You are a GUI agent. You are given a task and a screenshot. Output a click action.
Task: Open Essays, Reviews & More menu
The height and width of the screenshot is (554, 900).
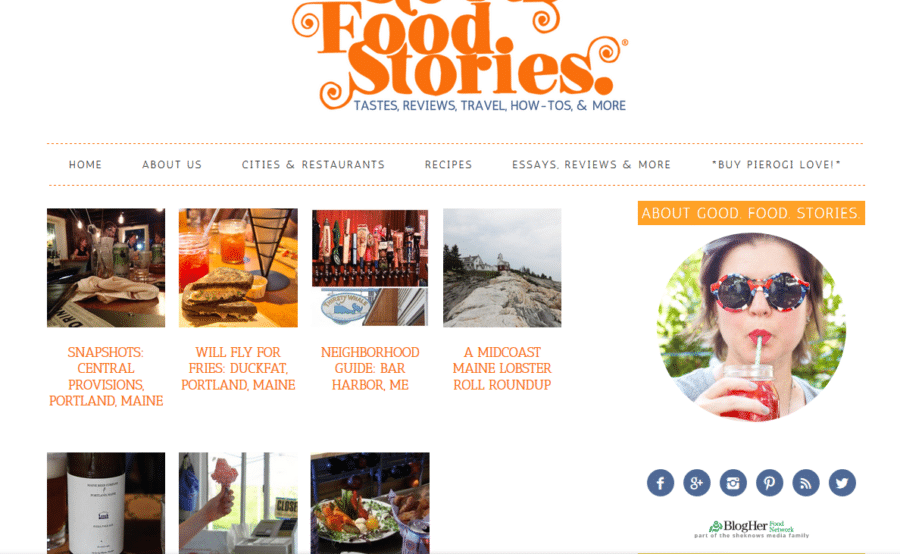[592, 165]
